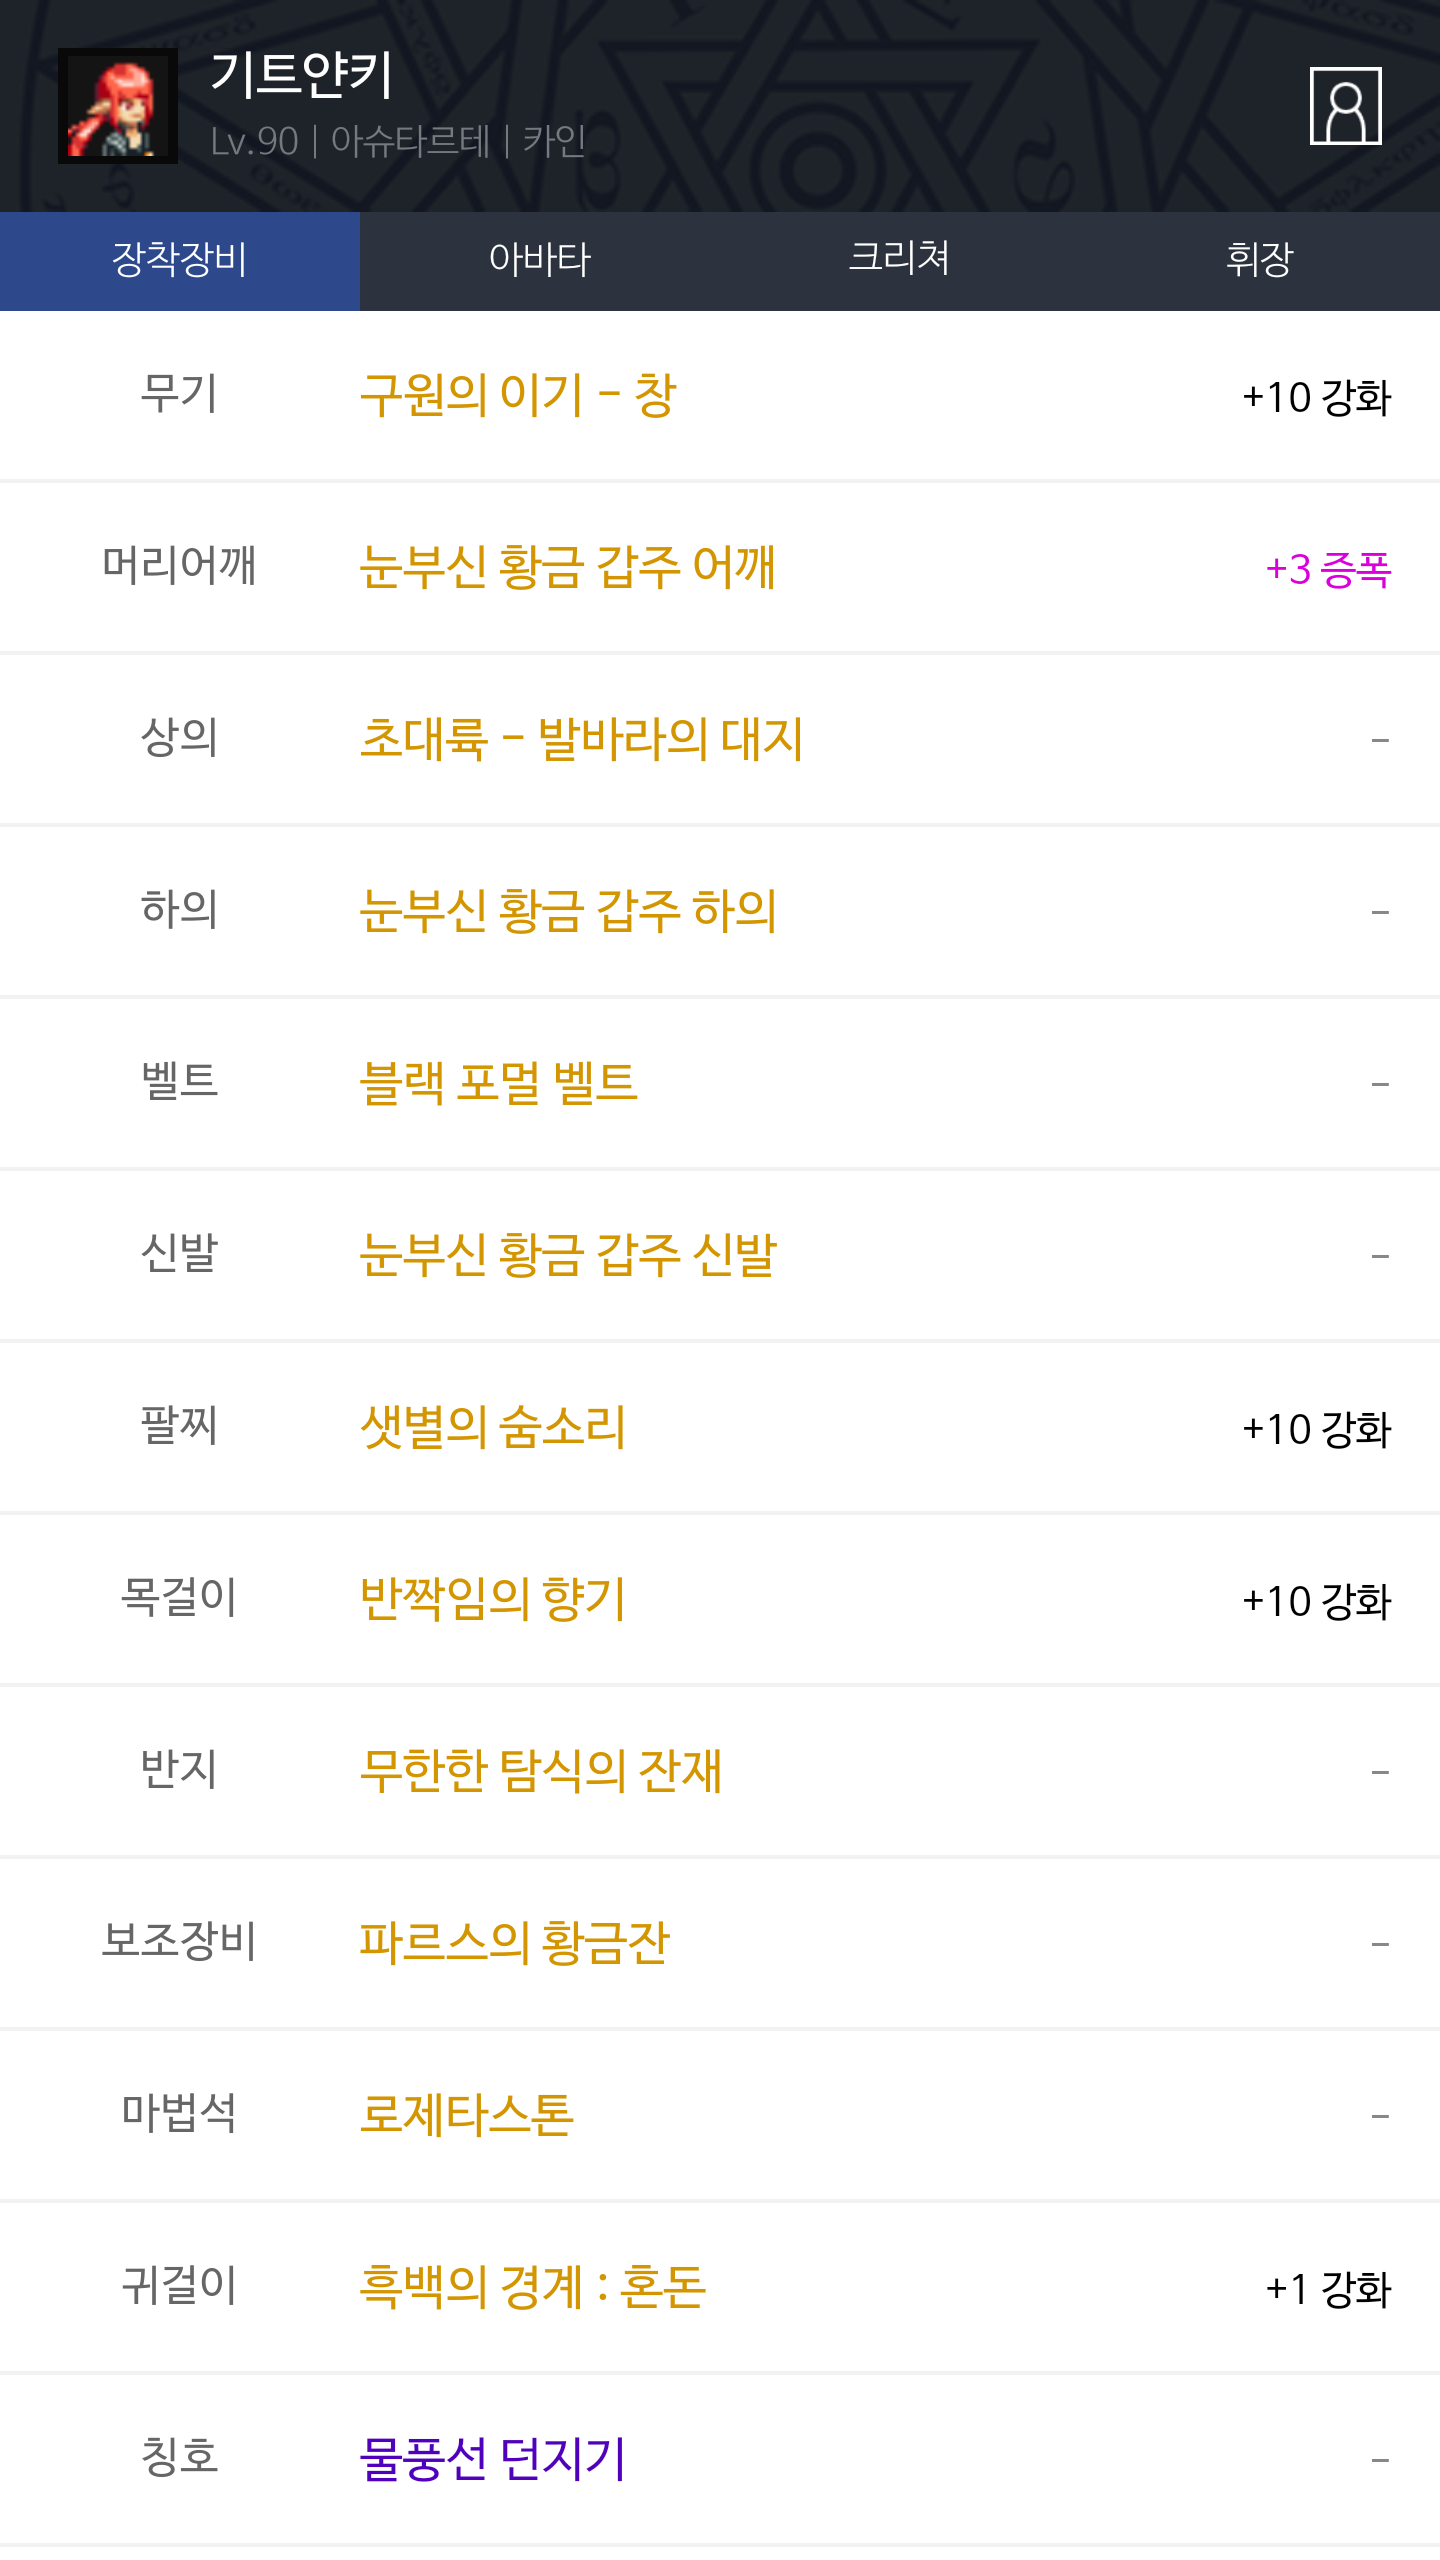Switch to the 아바타 tab
Screen dimensions: 1440x2560
pyautogui.click(x=540, y=260)
